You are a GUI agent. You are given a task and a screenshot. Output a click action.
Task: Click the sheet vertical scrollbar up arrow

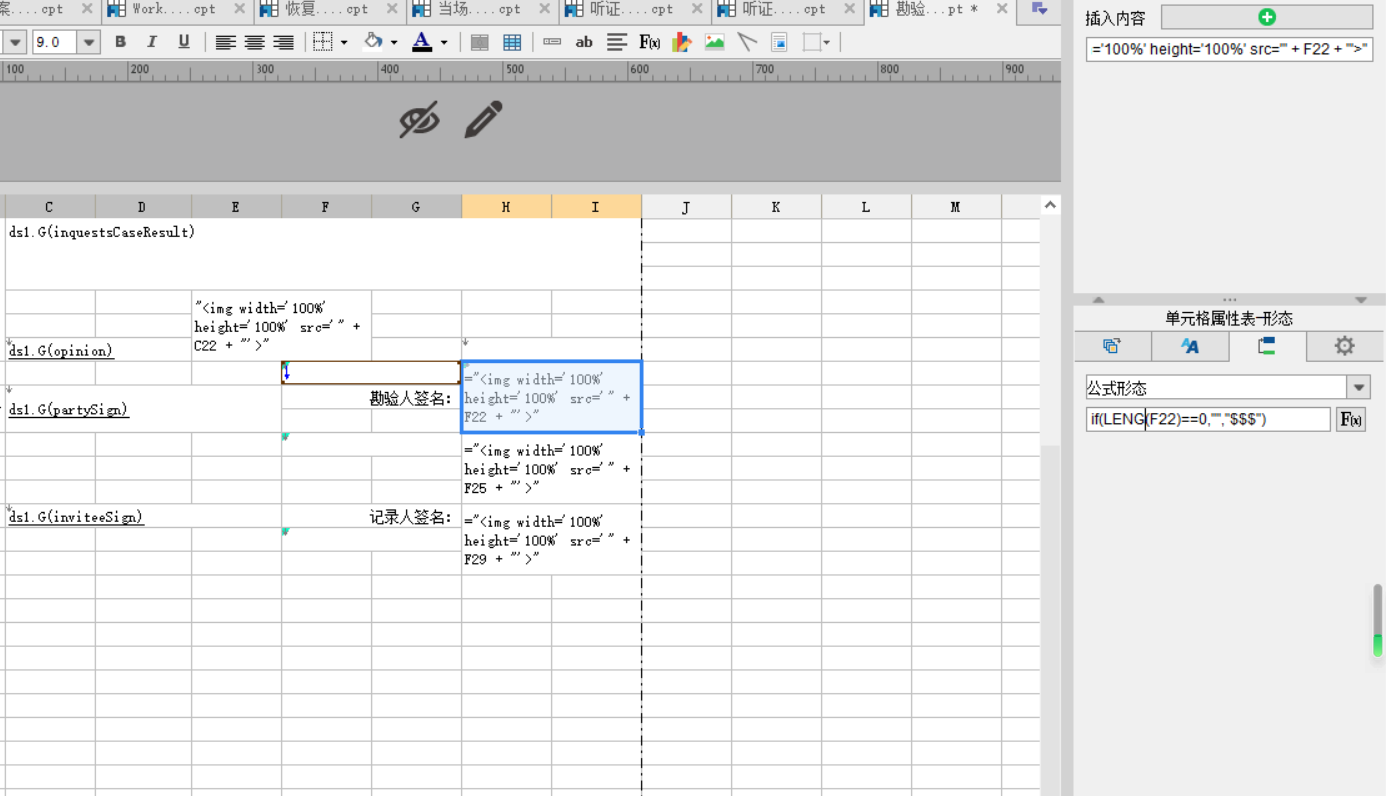(x=1050, y=206)
